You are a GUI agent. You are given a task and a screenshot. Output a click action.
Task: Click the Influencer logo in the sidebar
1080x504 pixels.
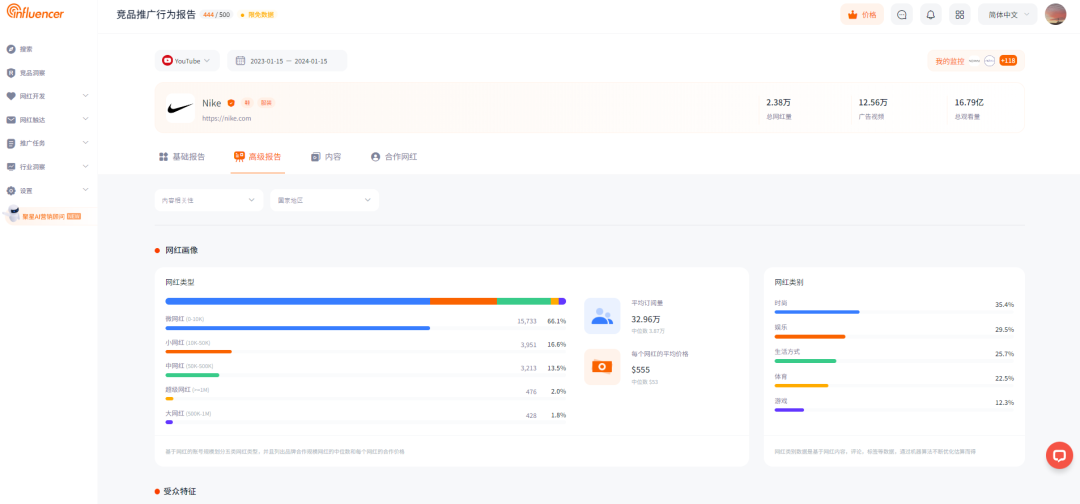(x=34, y=12)
